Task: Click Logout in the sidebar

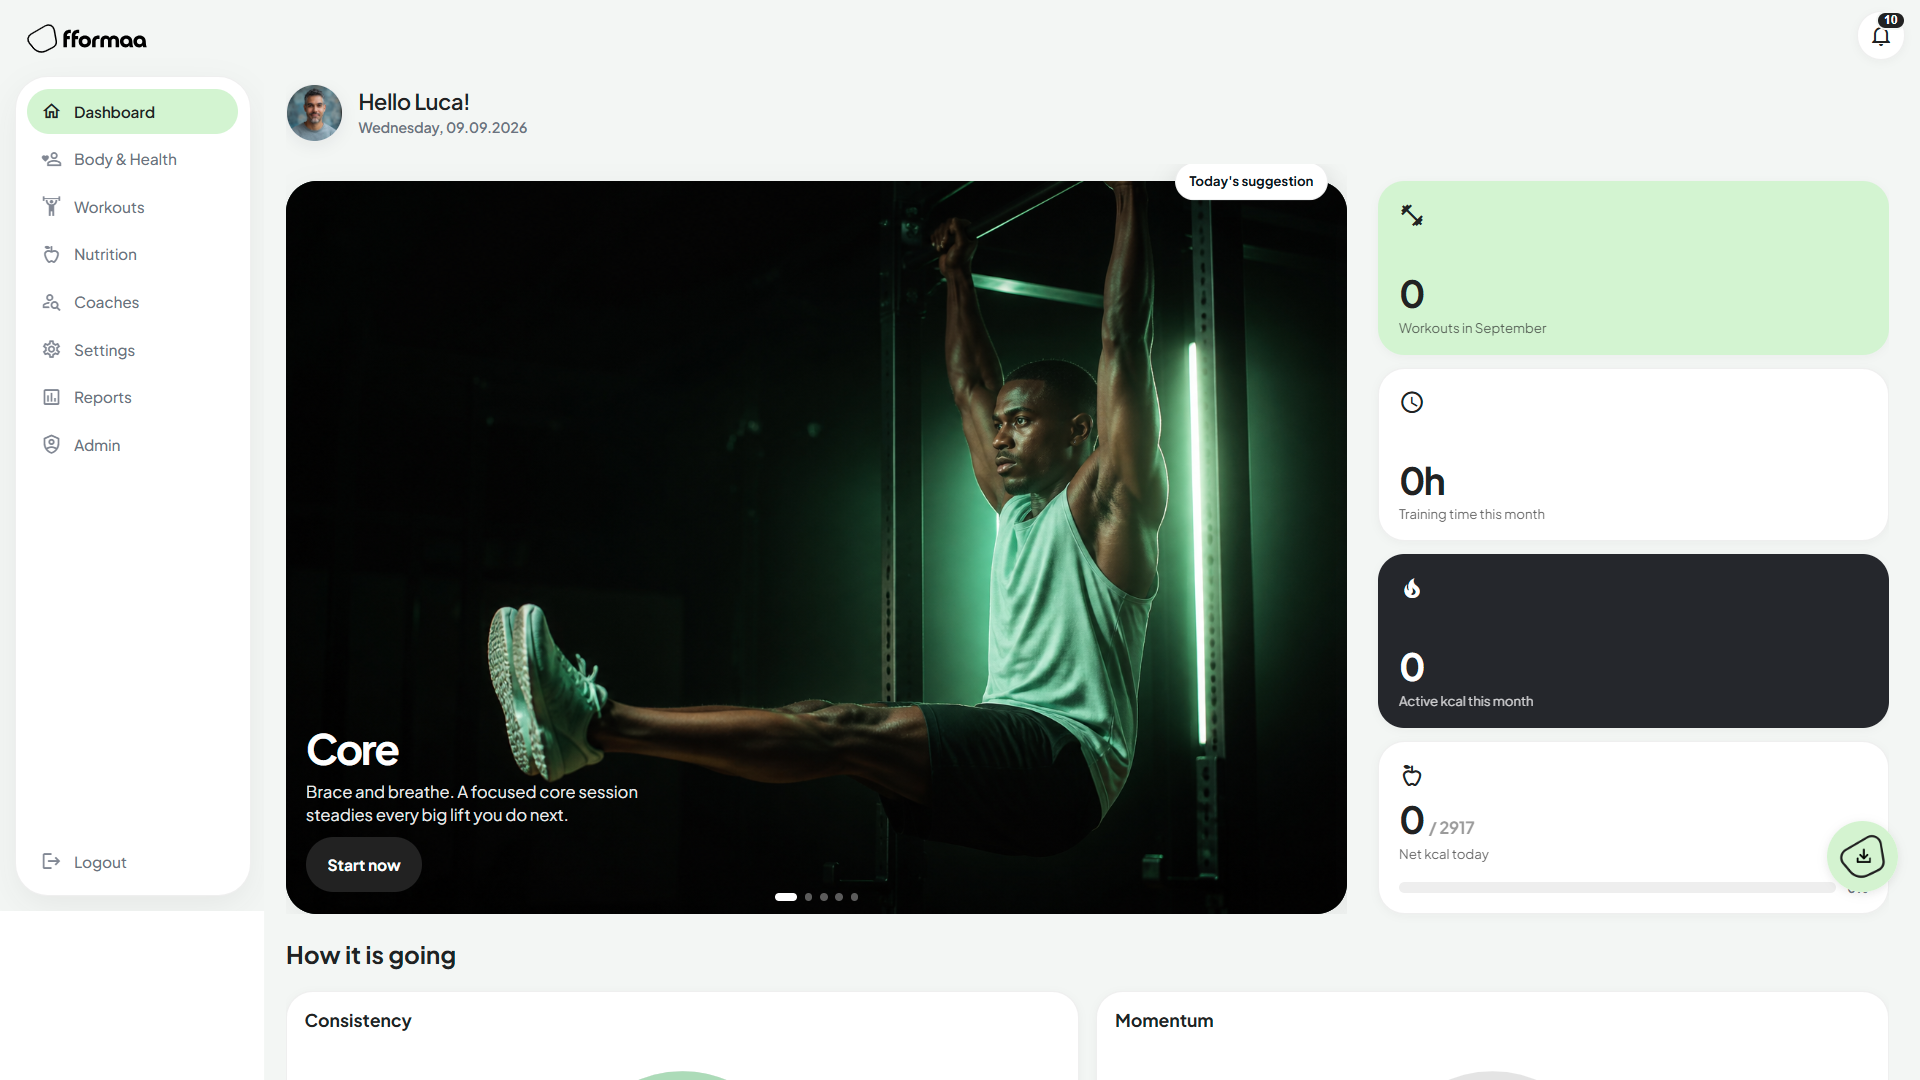Action: click(x=132, y=862)
